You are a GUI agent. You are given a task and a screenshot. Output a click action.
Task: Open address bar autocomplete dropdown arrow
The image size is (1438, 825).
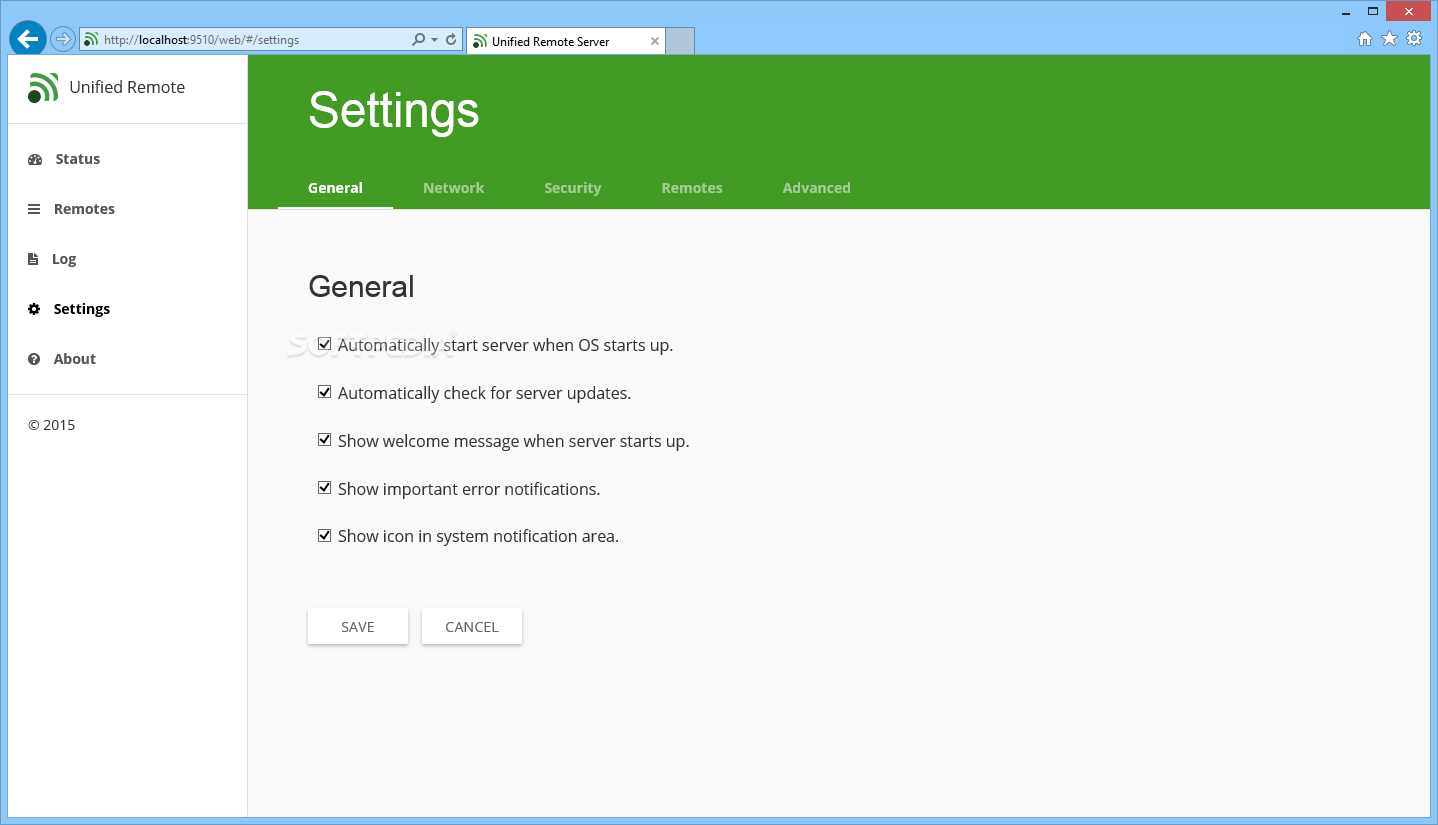434,40
